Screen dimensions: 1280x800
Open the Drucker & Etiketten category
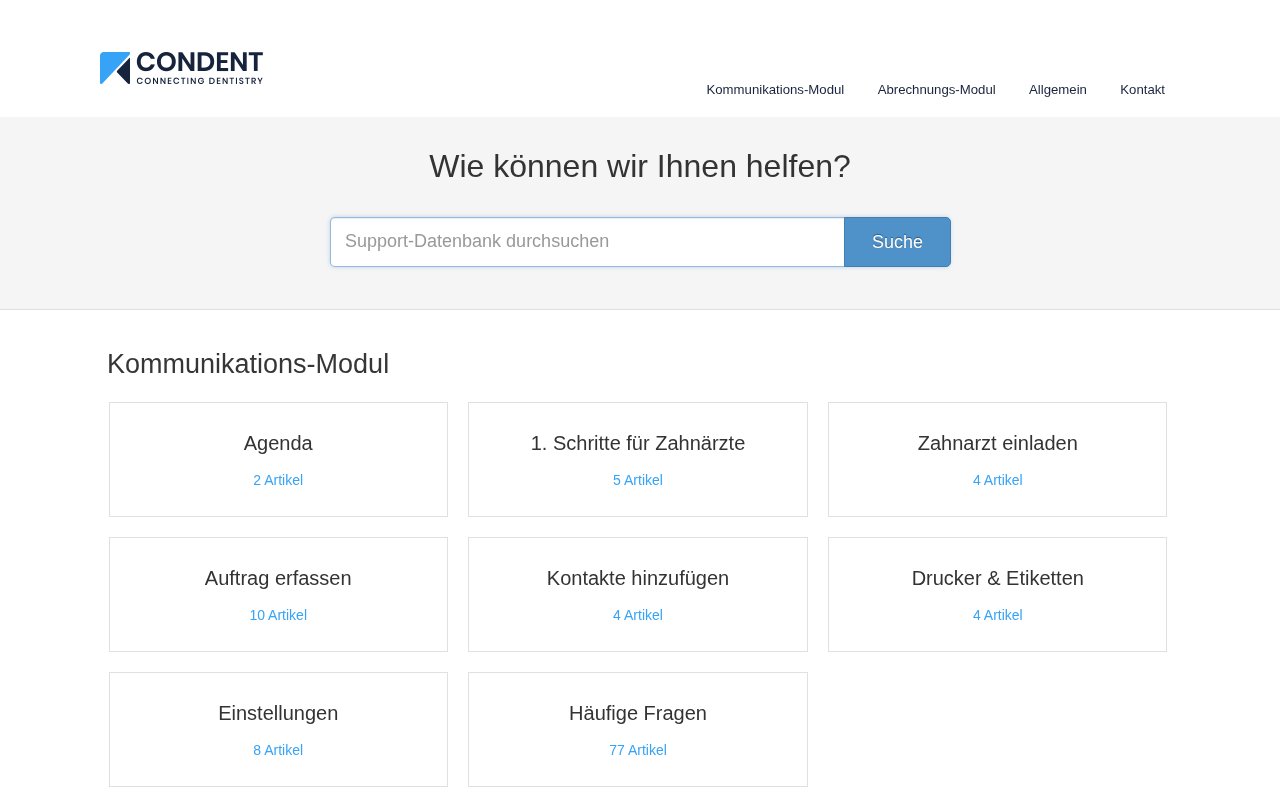[998, 578]
